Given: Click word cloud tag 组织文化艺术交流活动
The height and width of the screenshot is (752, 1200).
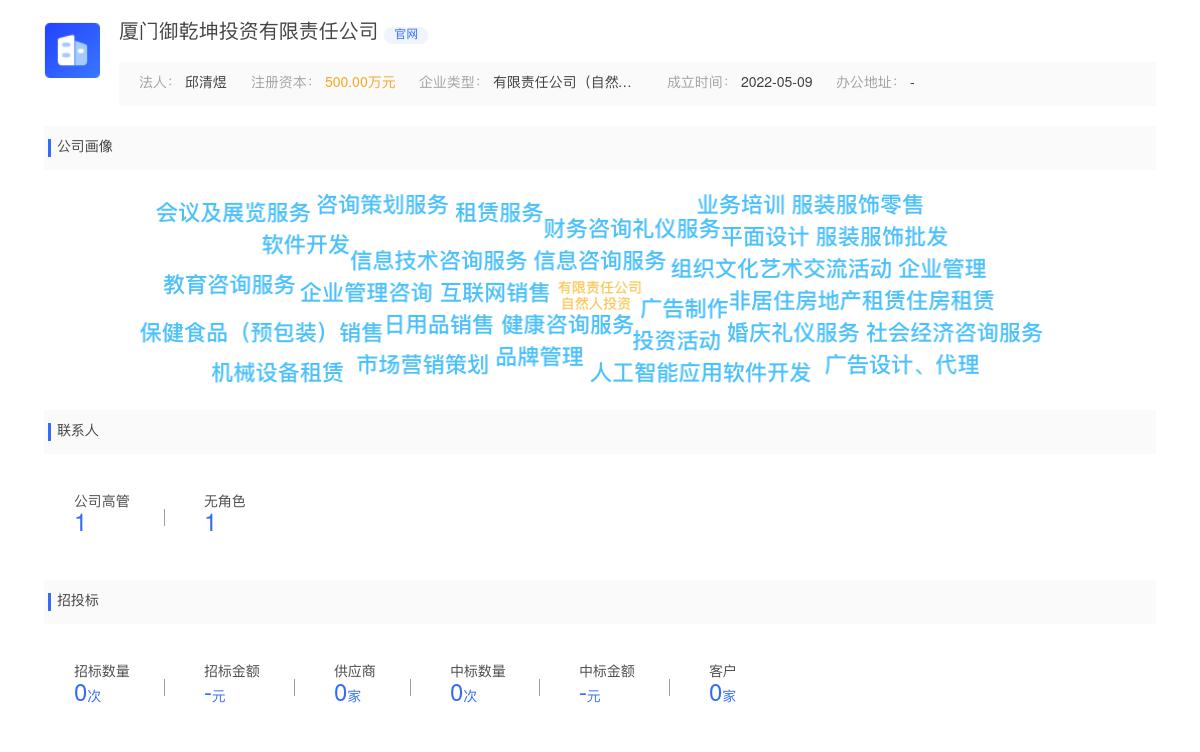Looking at the screenshot, I should click(x=781, y=269).
